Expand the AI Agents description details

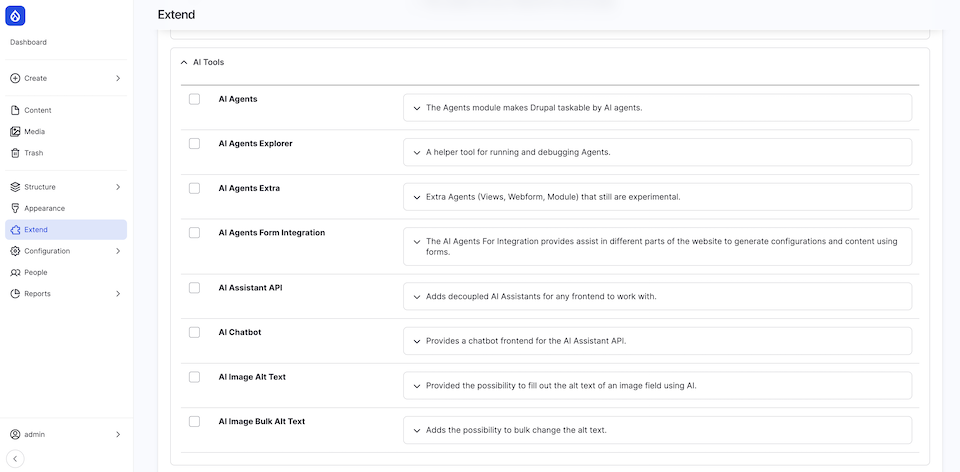417,108
